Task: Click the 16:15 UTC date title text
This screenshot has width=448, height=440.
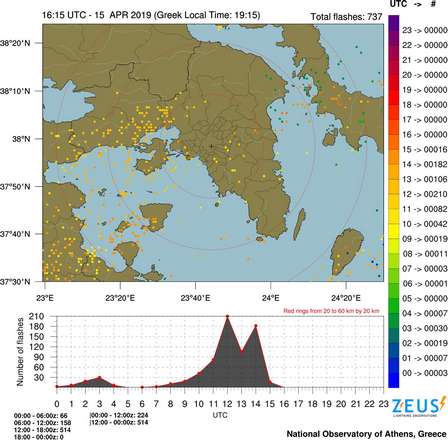Action: pos(151,15)
